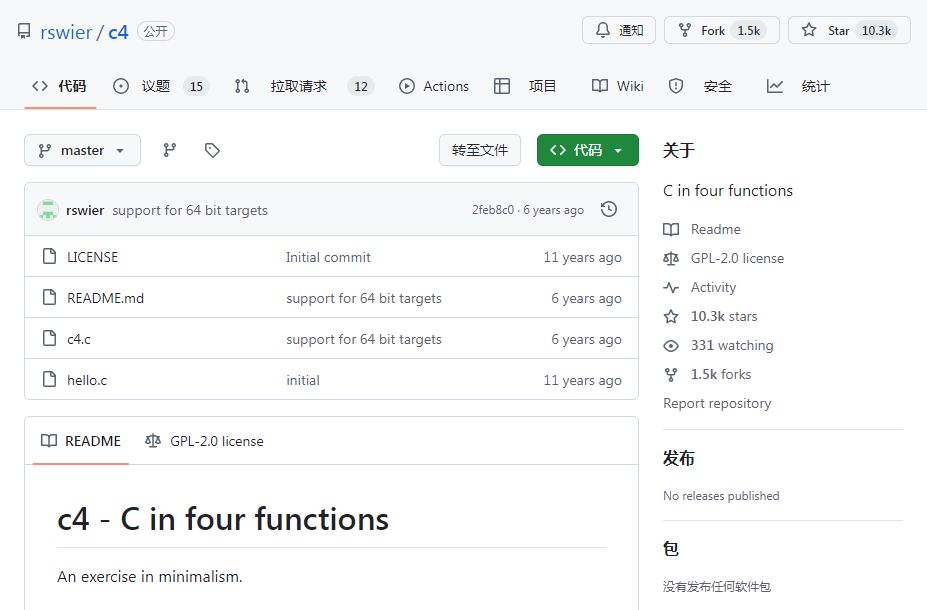Star the repository with the Star button
This screenshot has width=927, height=610.
(x=849, y=30)
